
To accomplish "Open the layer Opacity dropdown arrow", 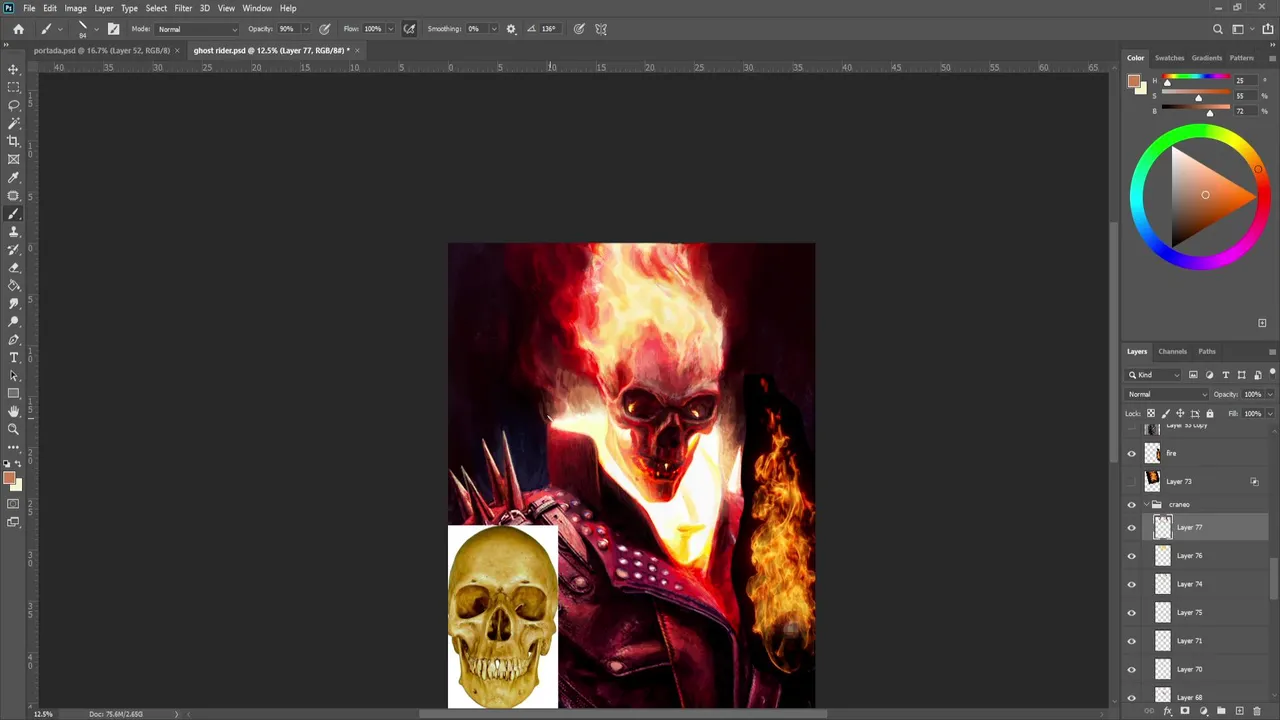I will (x=1270, y=394).
